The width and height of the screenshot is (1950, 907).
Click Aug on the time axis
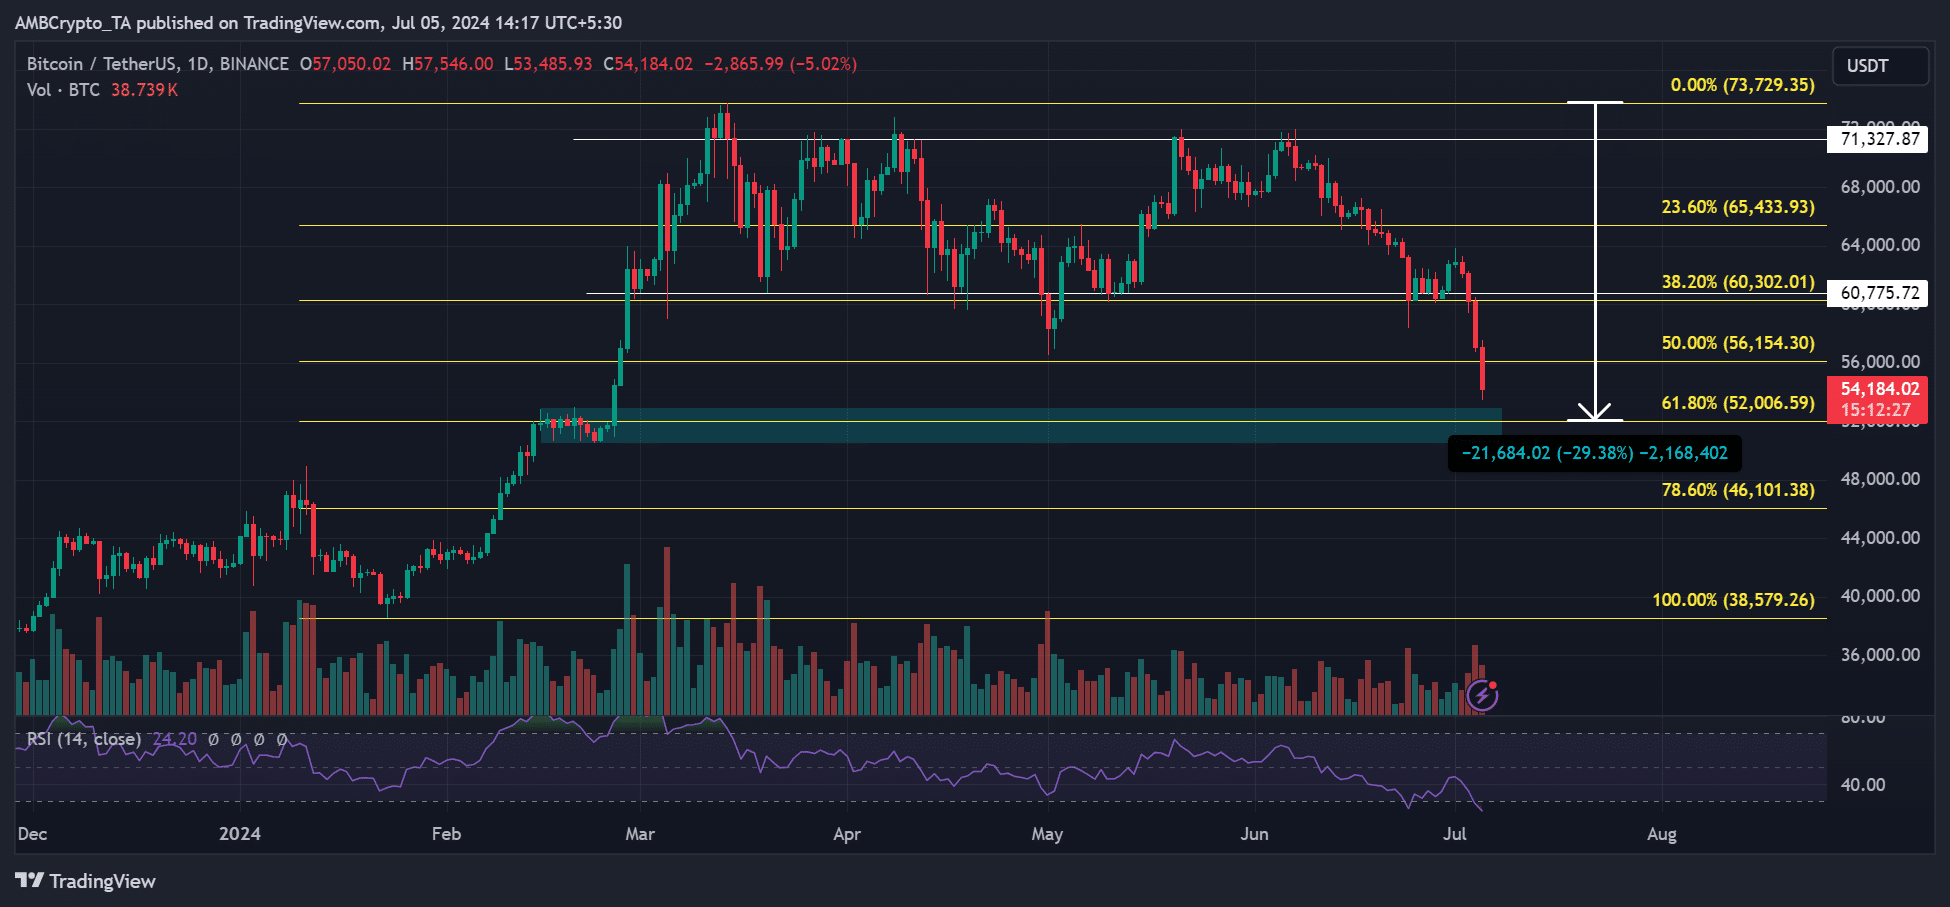coord(1662,834)
